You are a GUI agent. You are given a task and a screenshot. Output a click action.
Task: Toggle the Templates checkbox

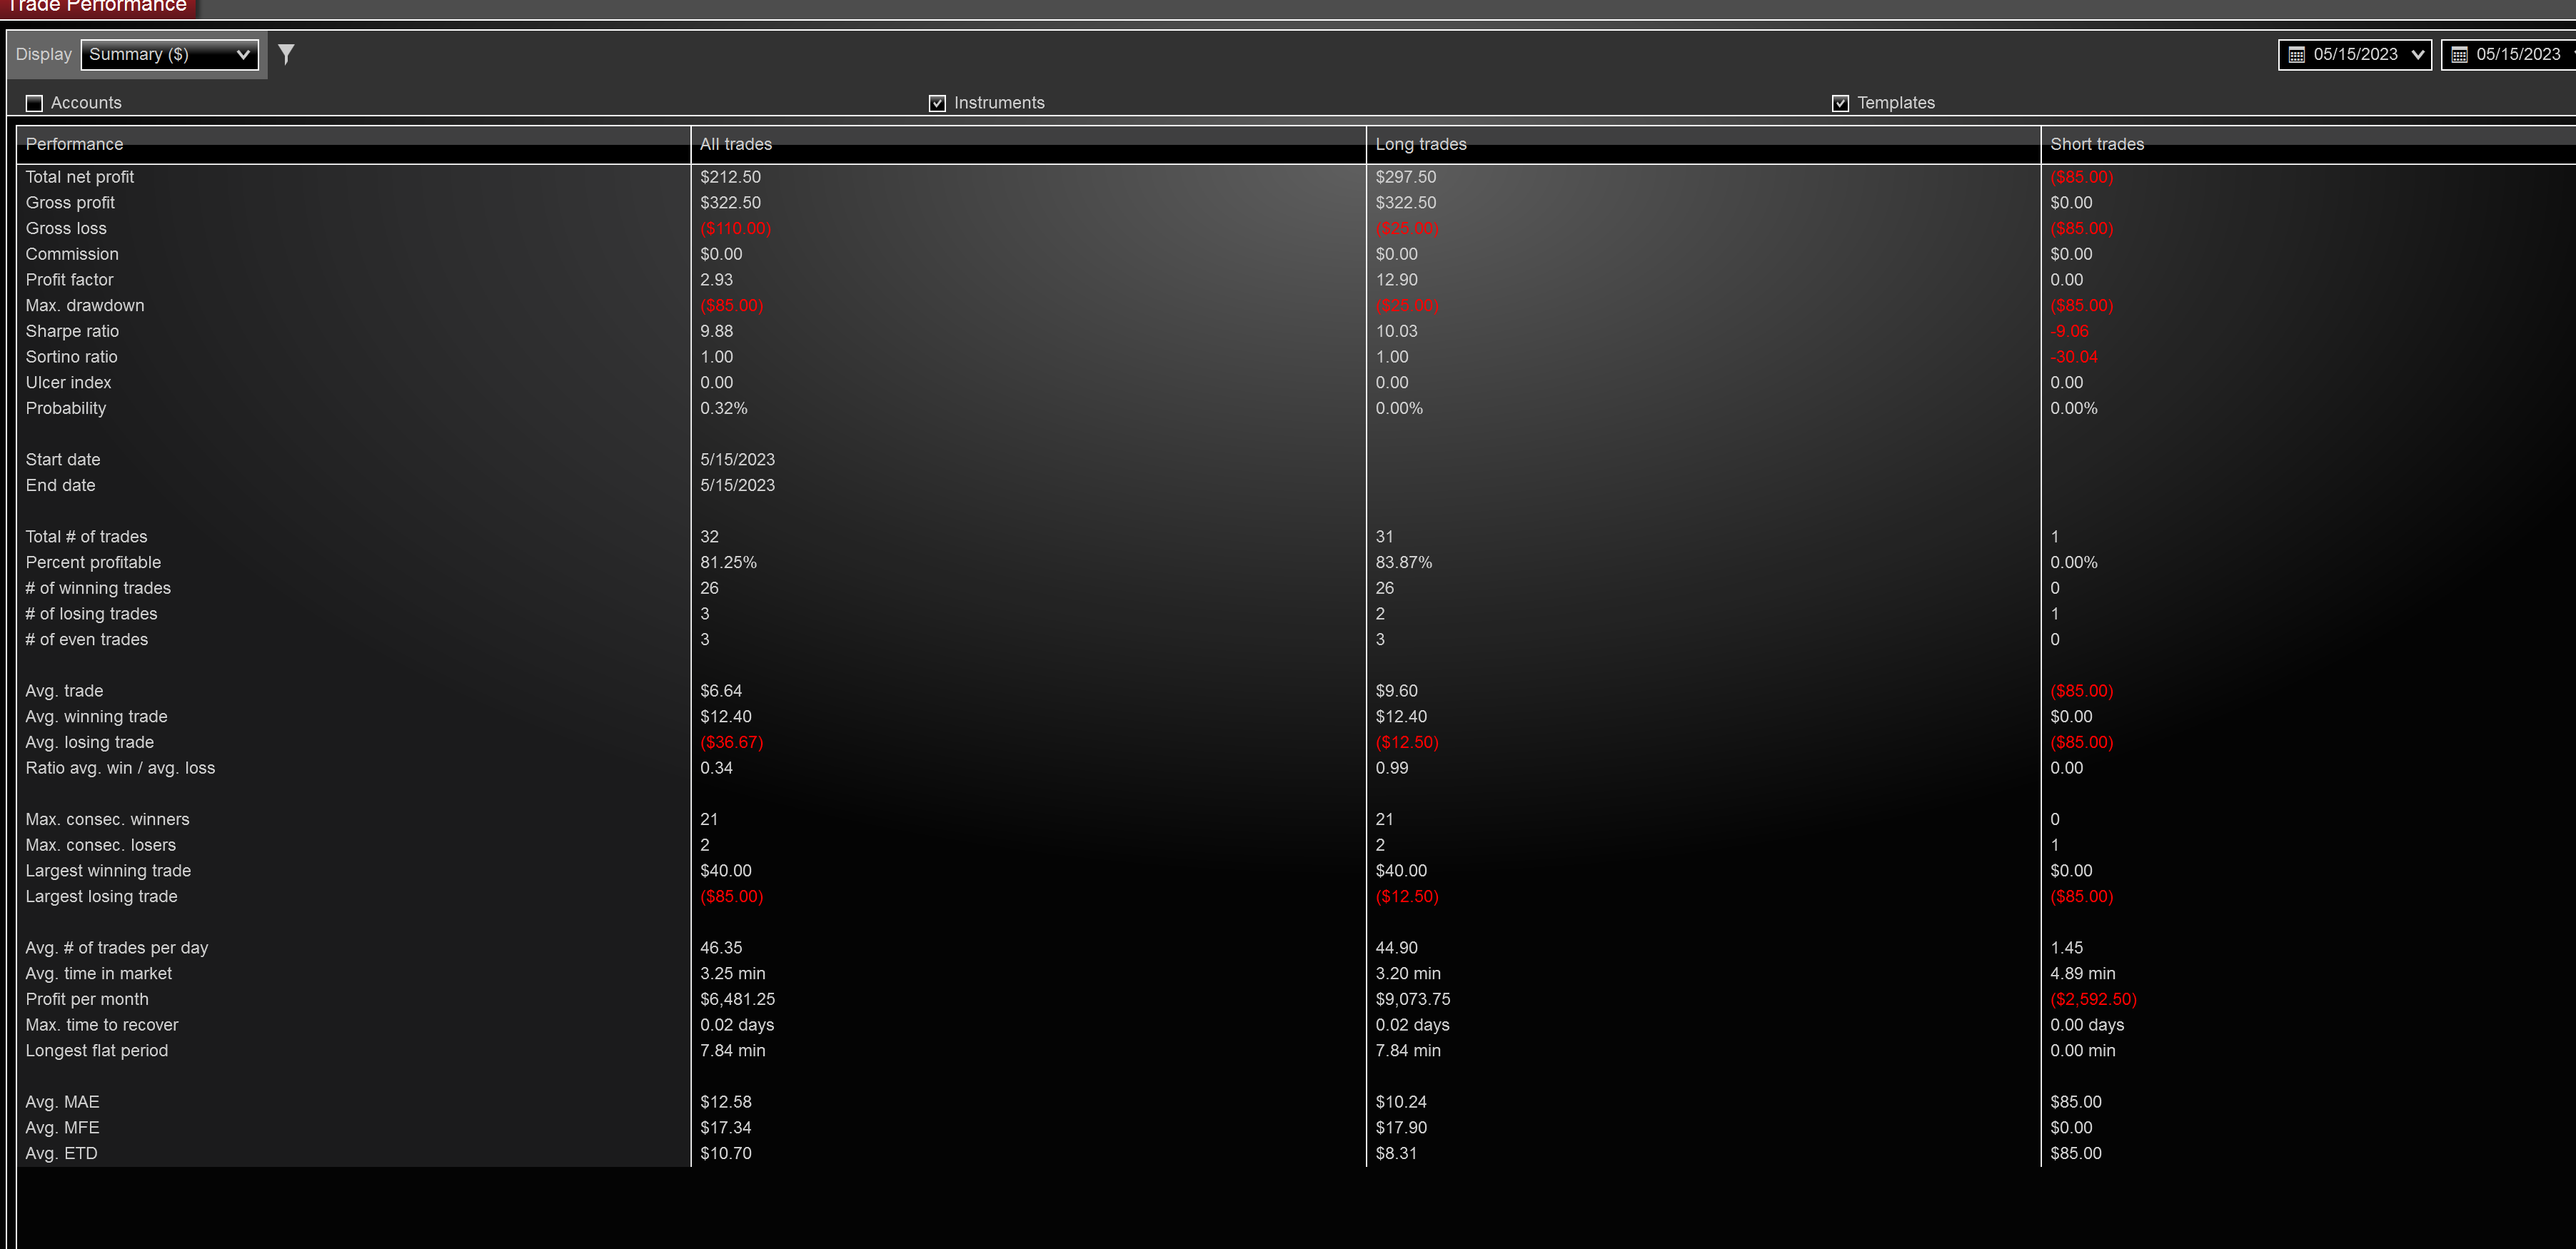point(1840,103)
